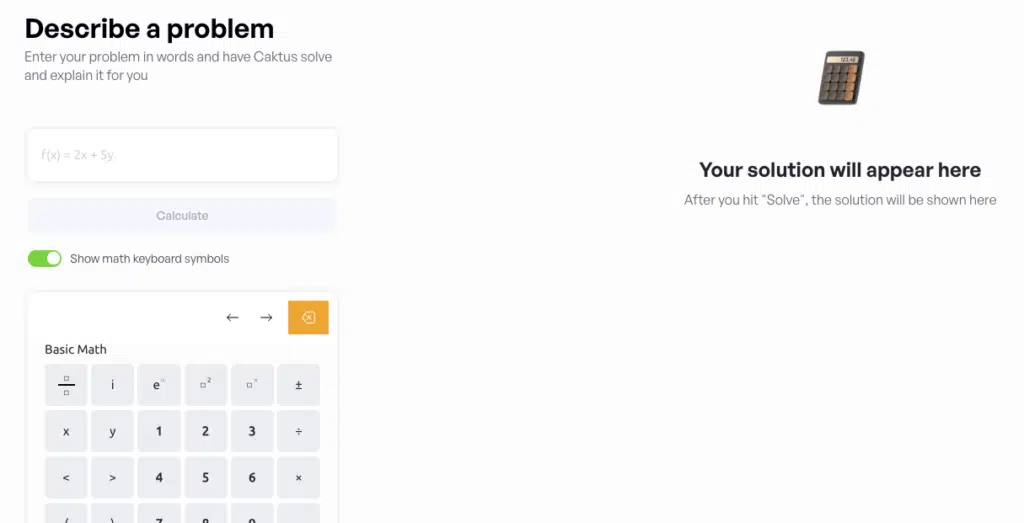Insert the multiplication sign

click(x=298, y=478)
